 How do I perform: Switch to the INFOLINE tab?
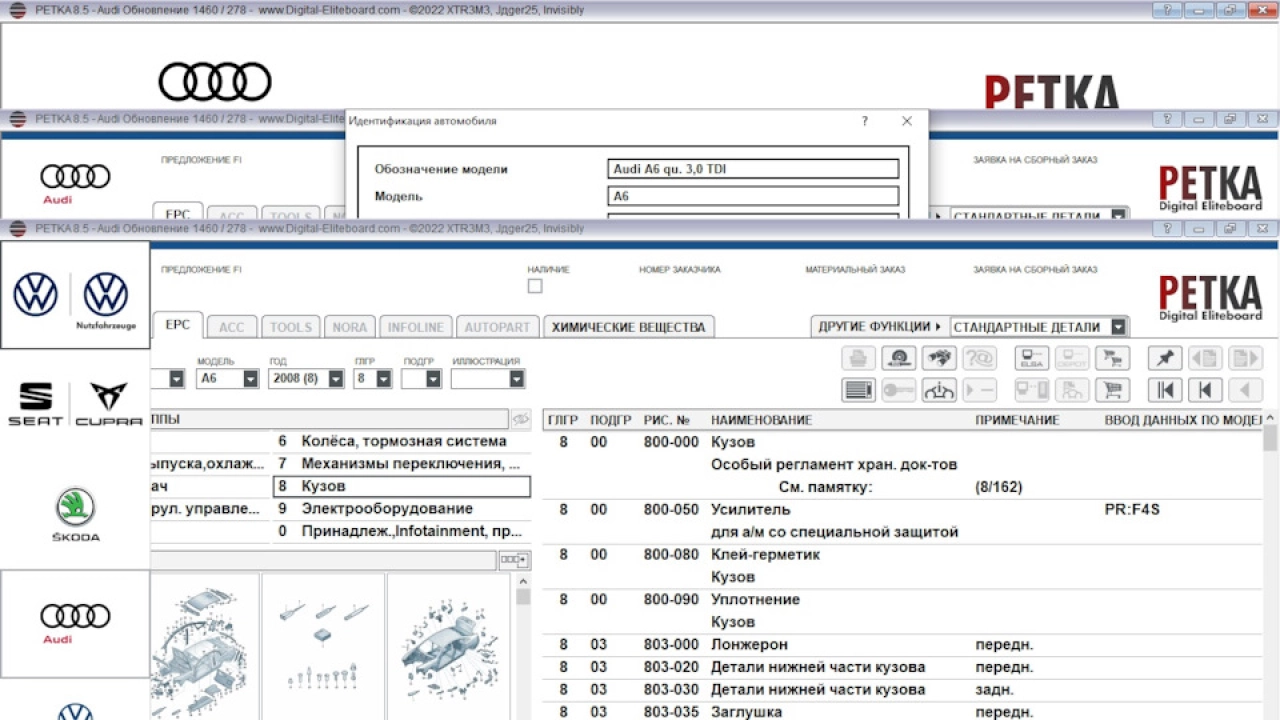click(x=416, y=327)
